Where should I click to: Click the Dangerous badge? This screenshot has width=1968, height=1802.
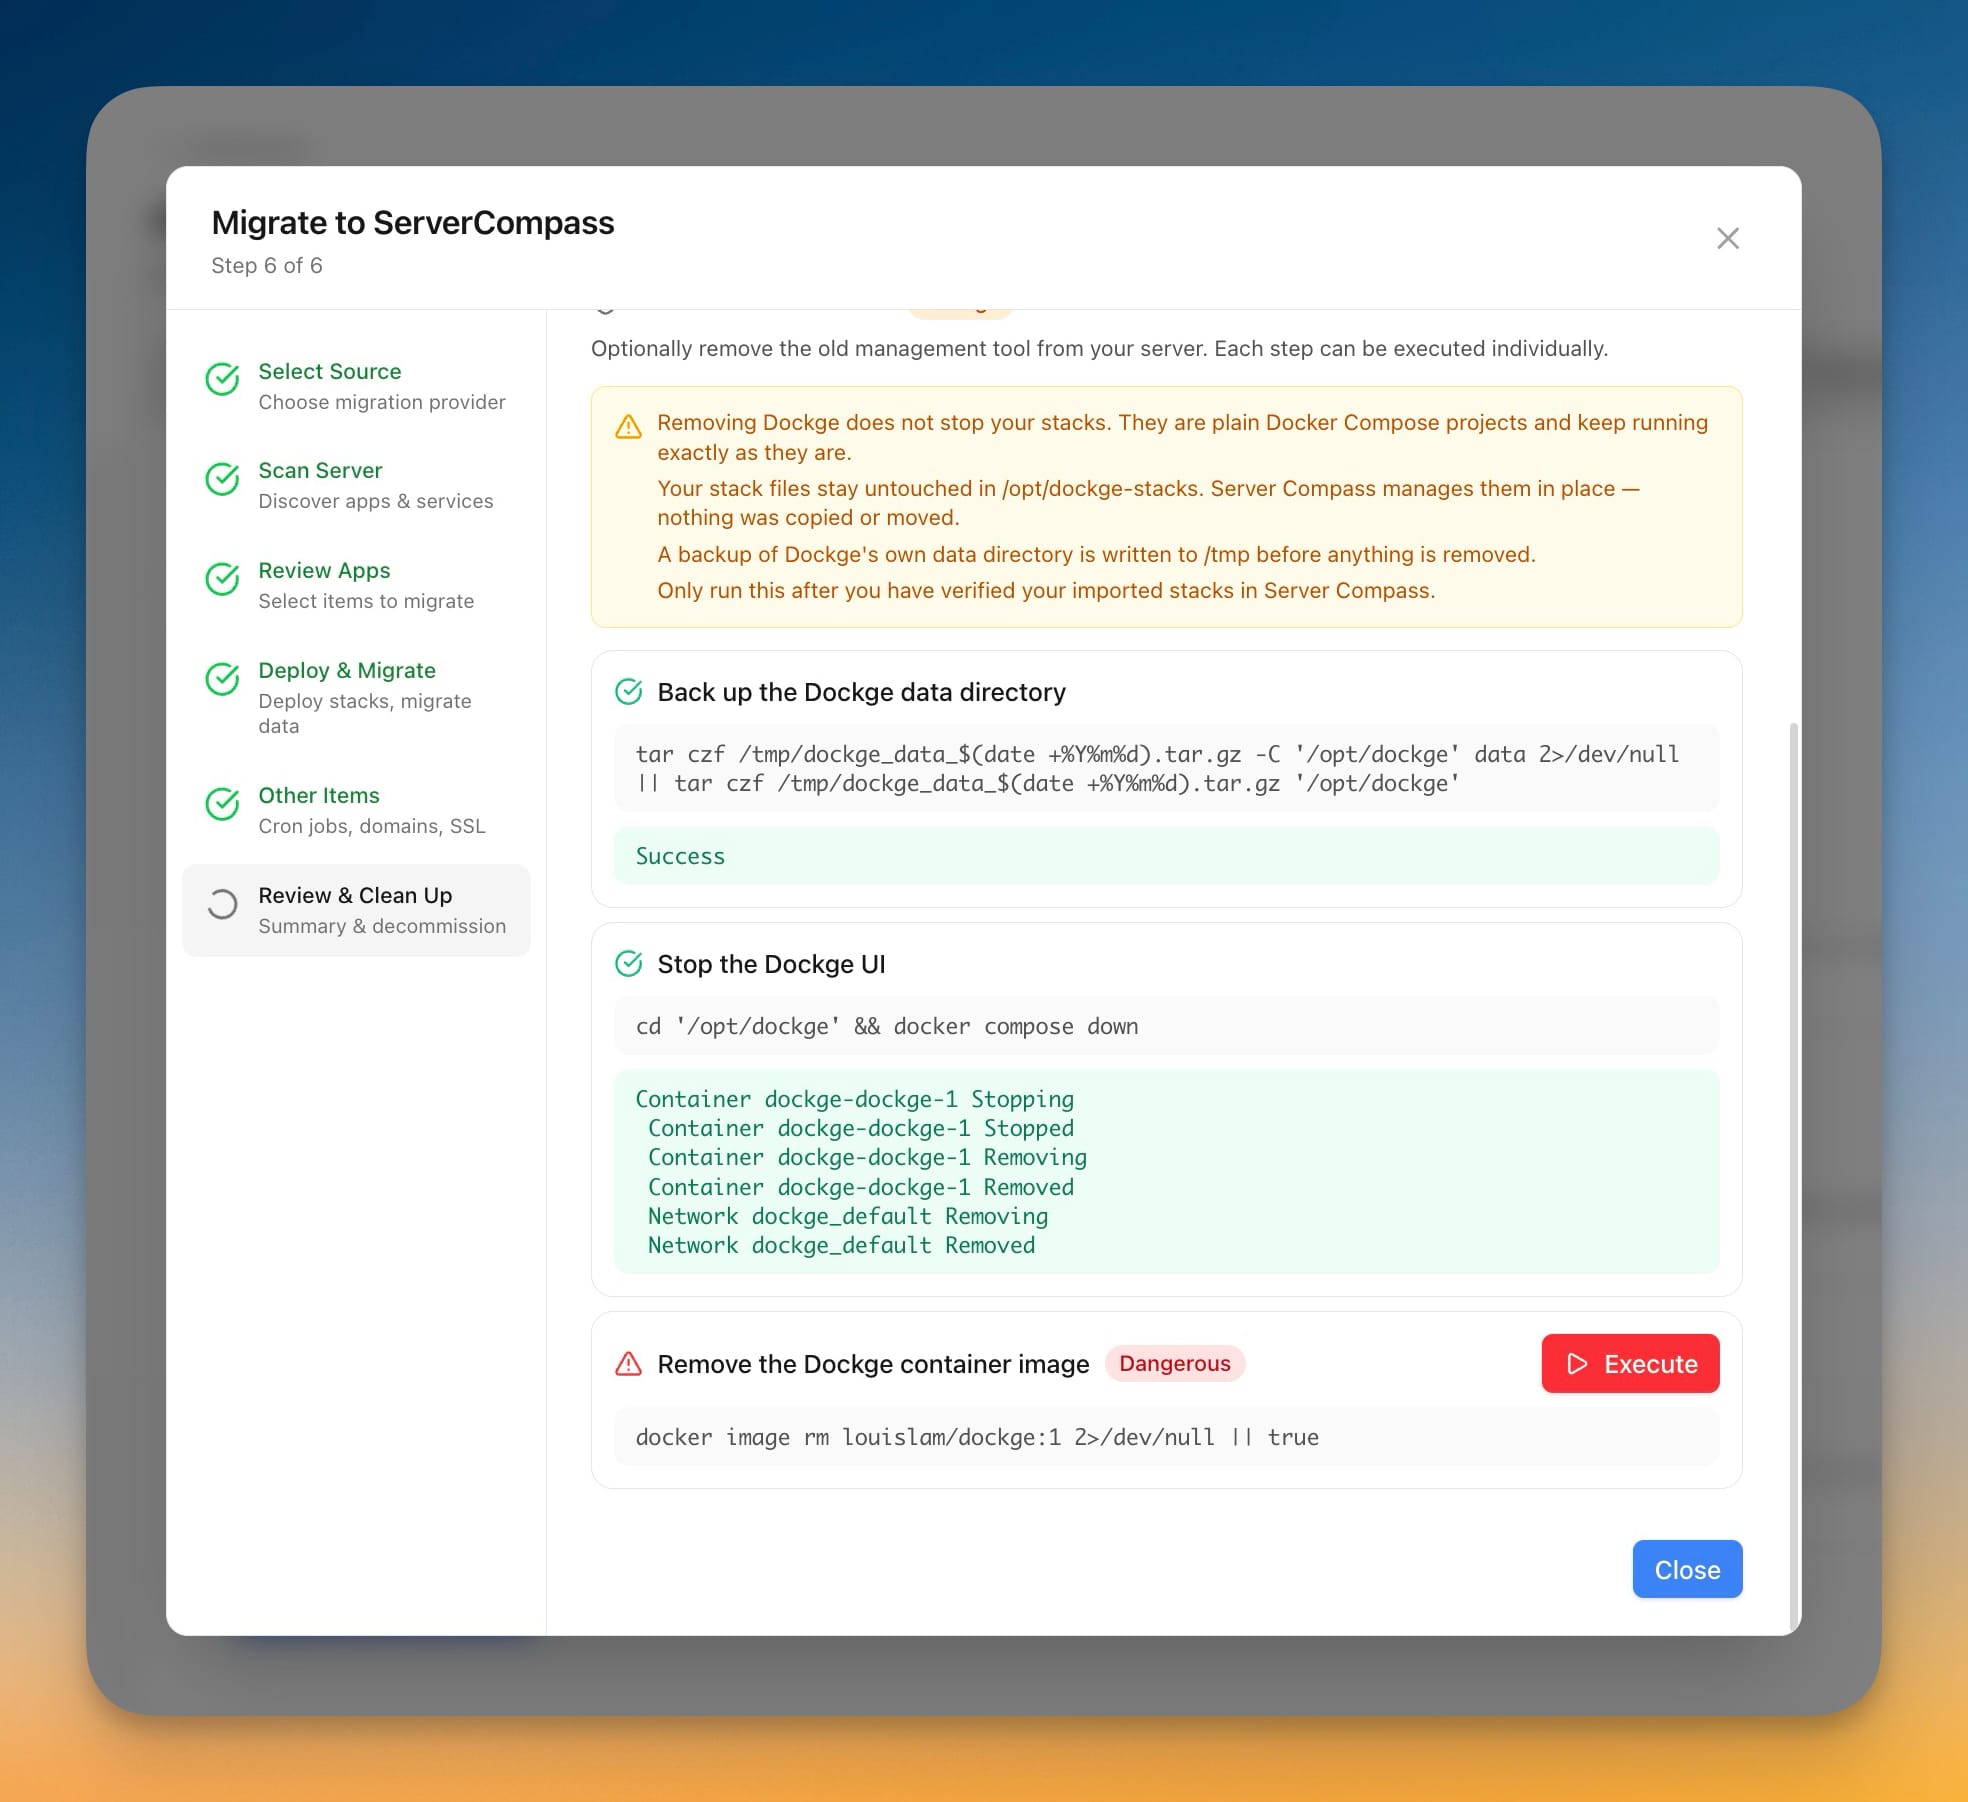(x=1175, y=1364)
